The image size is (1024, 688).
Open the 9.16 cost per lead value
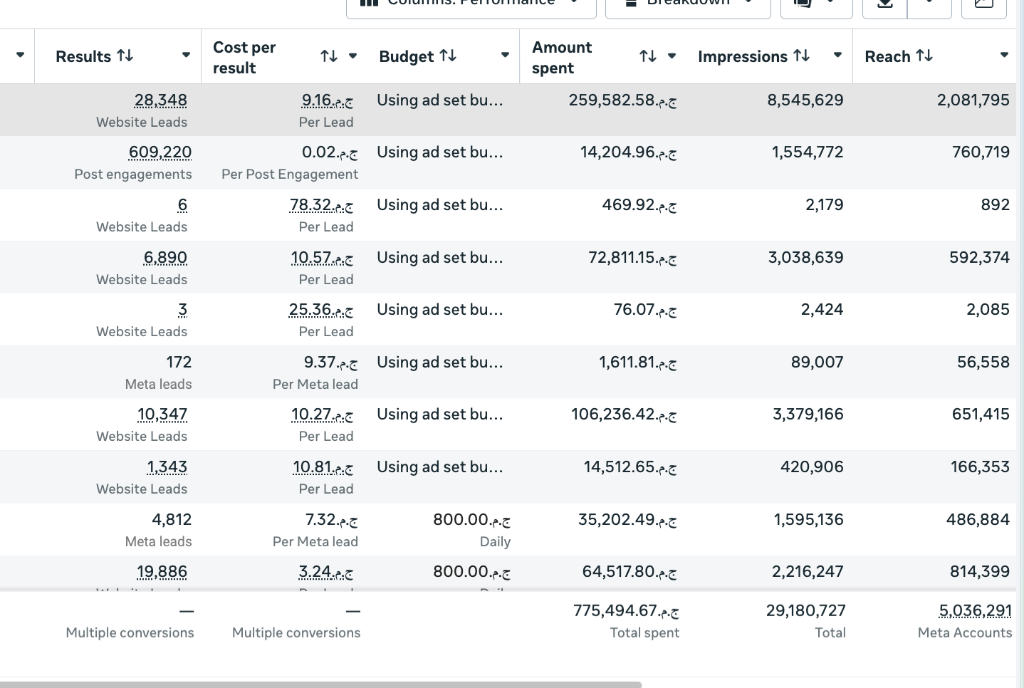(x=327, y=101)
